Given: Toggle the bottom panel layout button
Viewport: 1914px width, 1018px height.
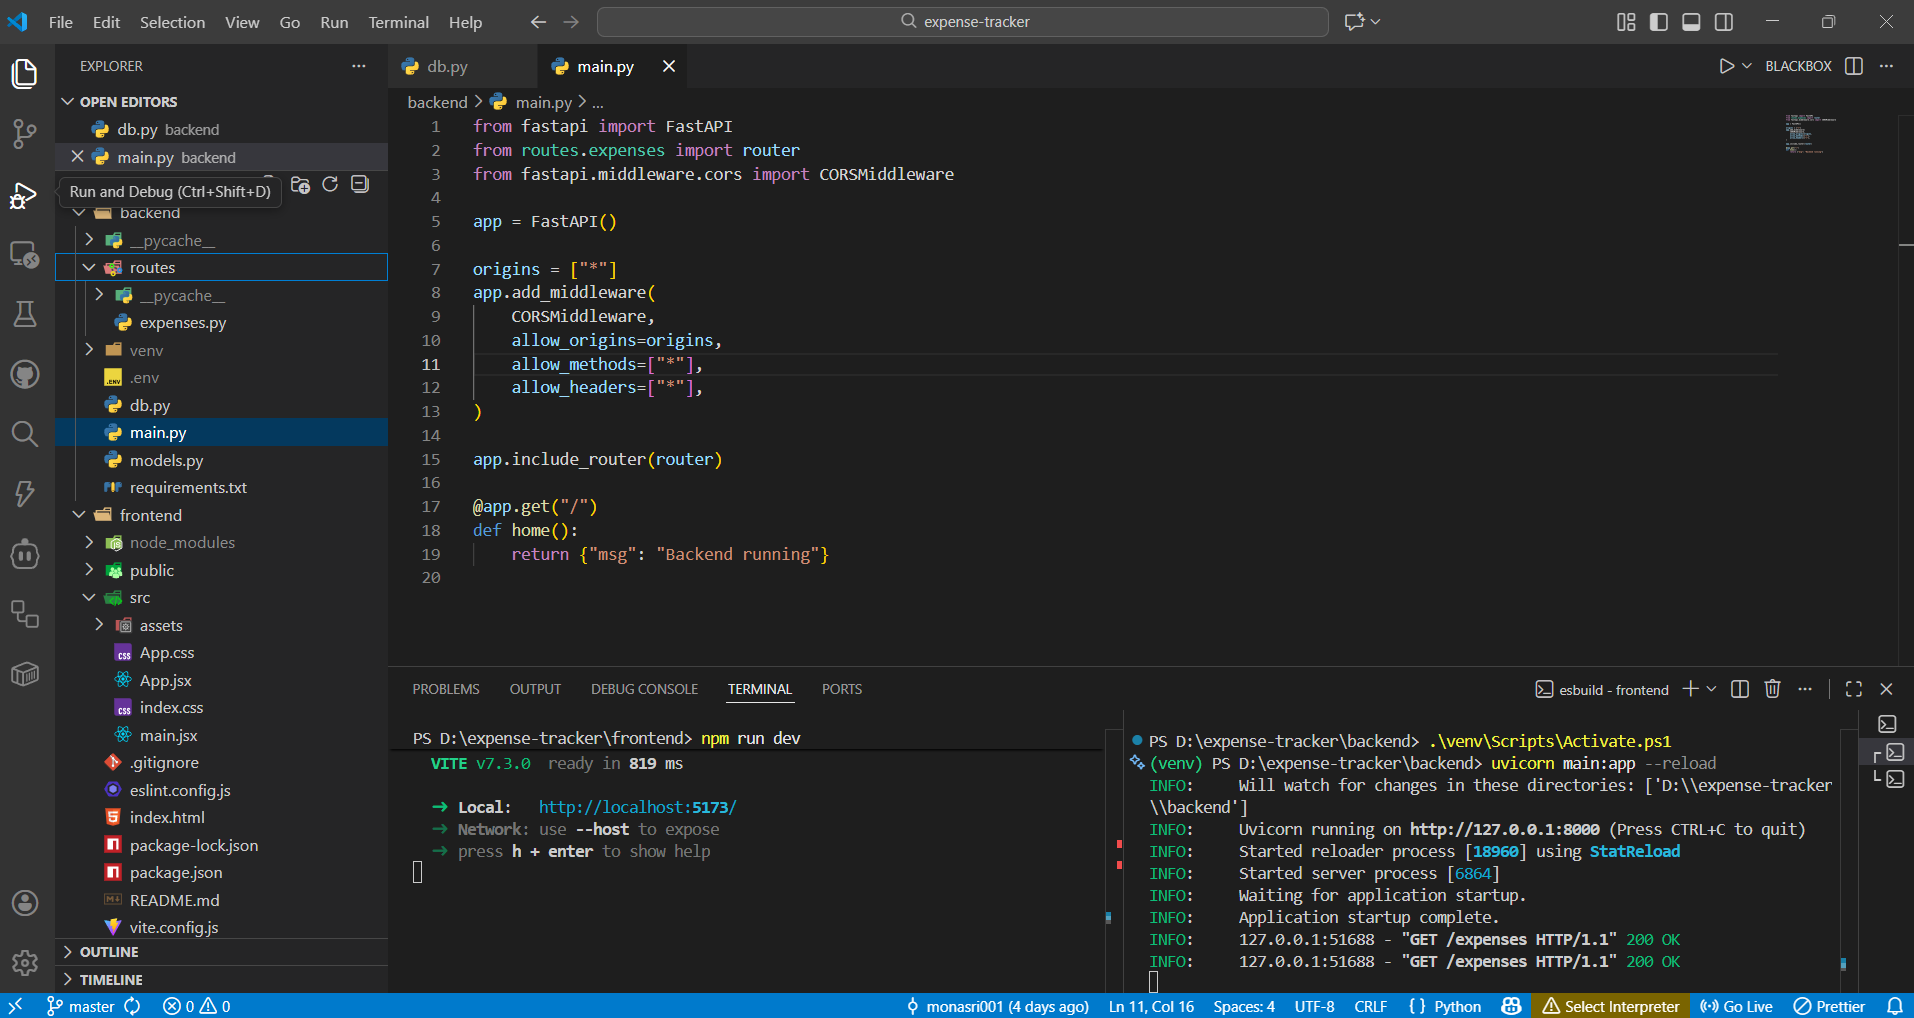Looking at the screenshot, I should 1691,22.
